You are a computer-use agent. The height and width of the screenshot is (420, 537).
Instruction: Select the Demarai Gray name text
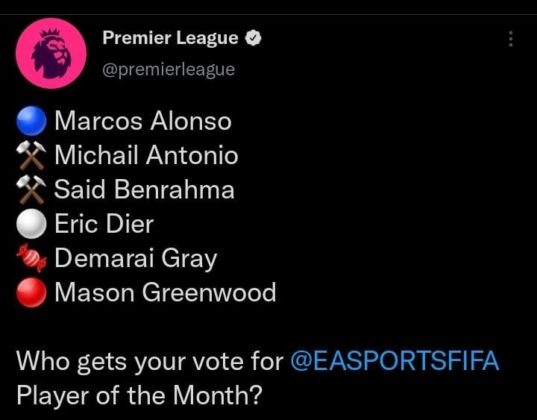click(x=136, y=259)
